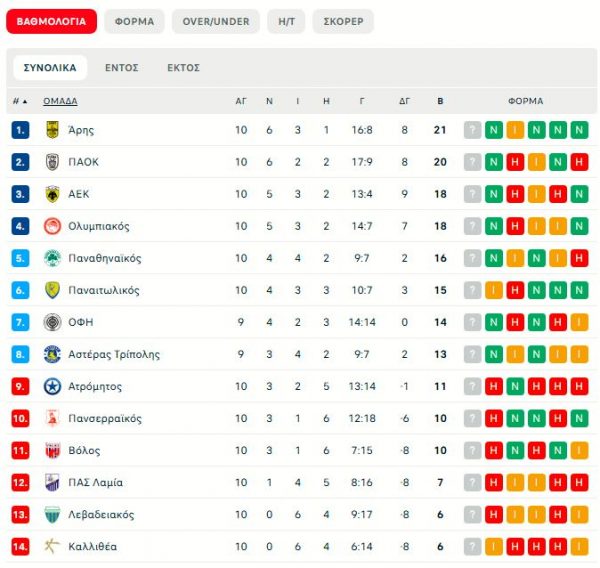Viewport: 600px width, 568px height.
Task: Click the ΟΦΗ team crest icon
Action: tap(52, 322)
